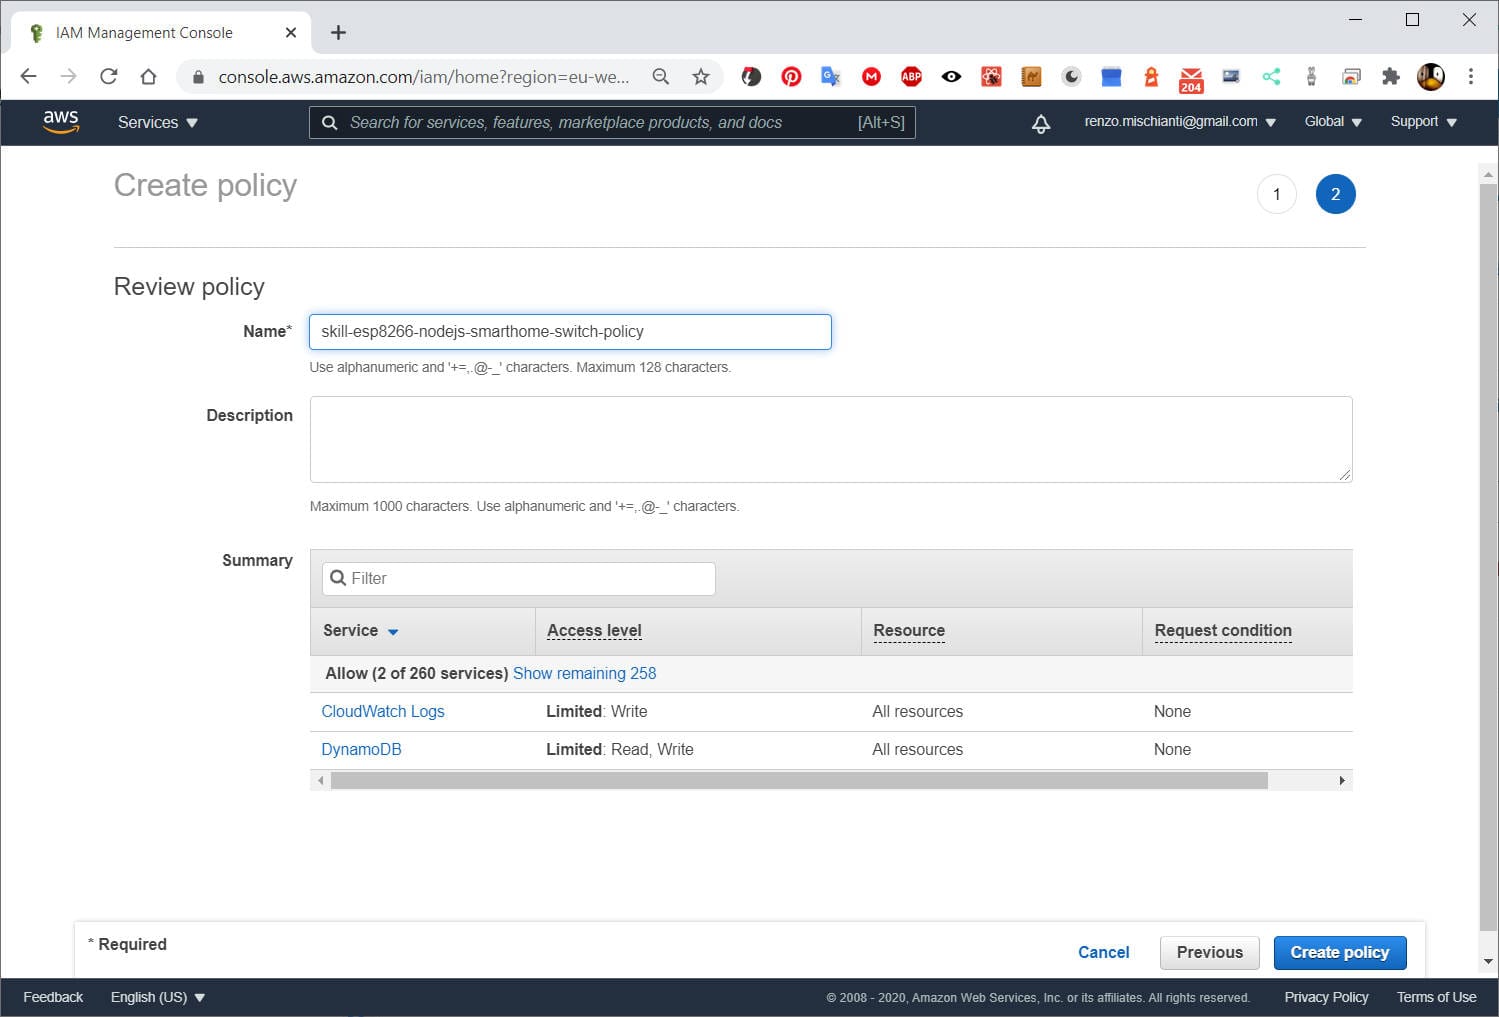
Task: Click inside the Filter field
Action: [x=517, y=578]
